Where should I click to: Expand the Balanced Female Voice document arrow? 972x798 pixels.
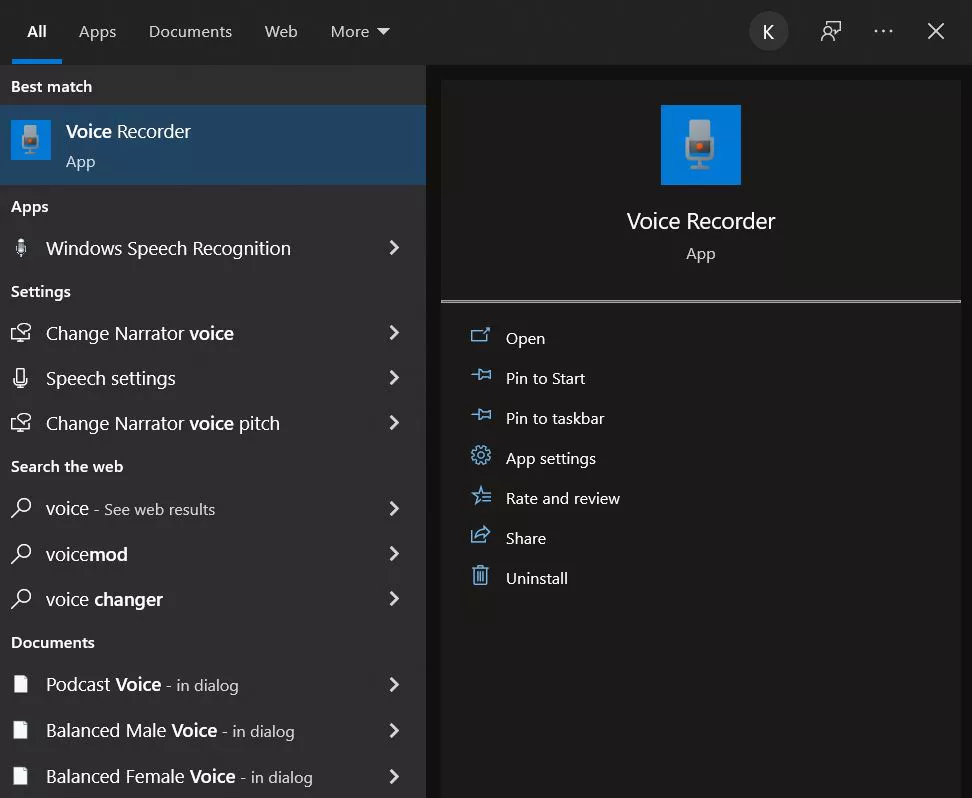coord(394,776)
